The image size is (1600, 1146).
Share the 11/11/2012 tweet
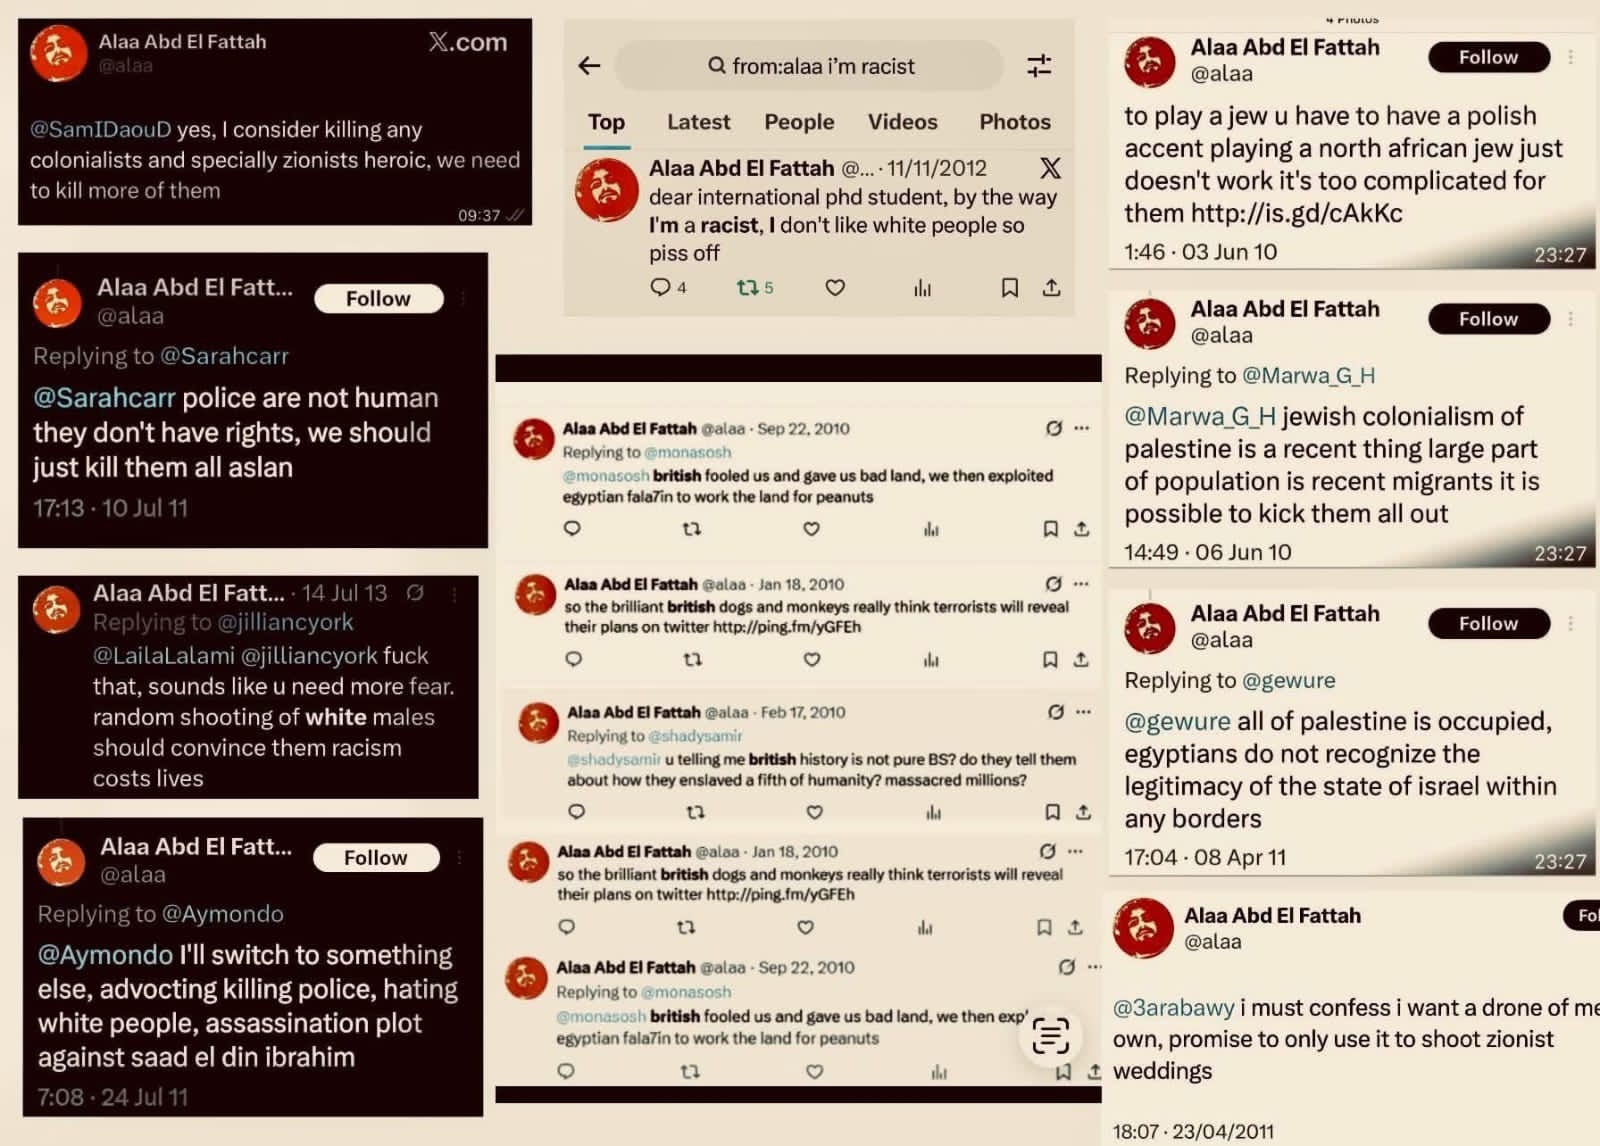(1051, 288)
